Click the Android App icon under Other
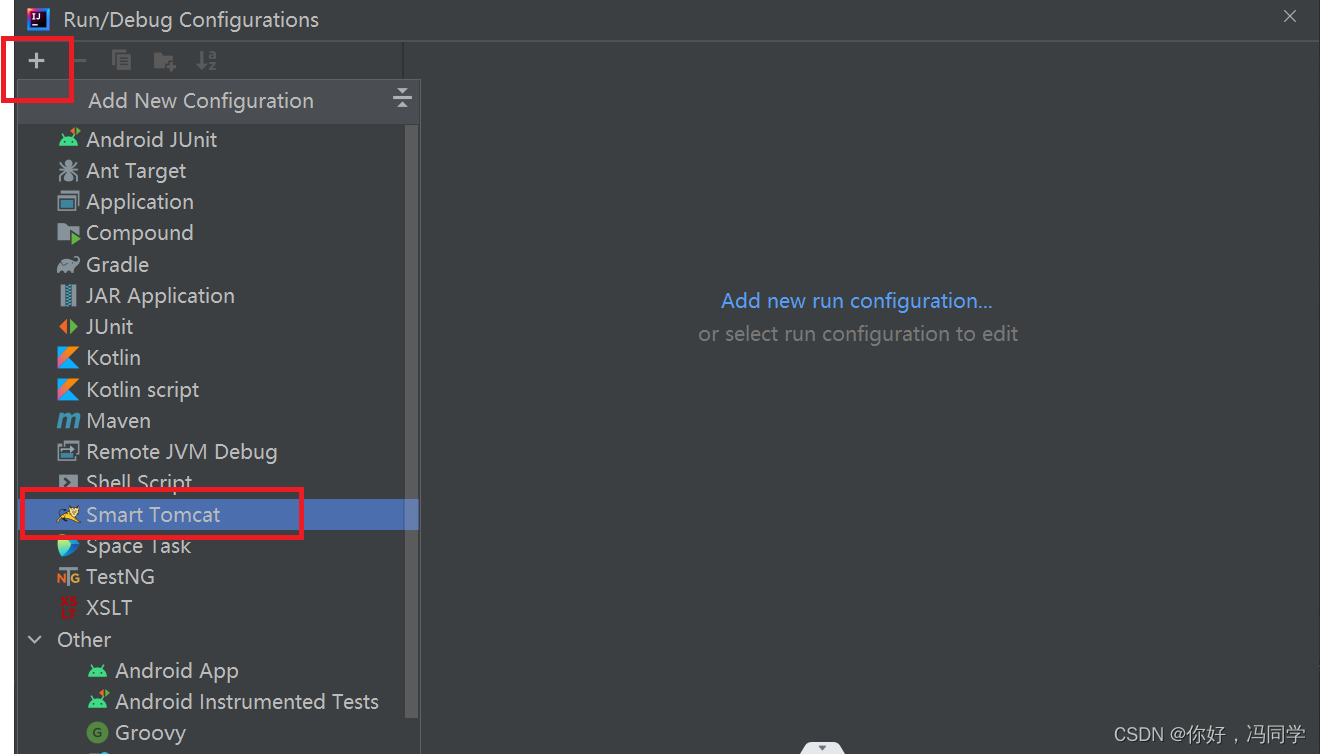This screenshot has width=1321, height=754. point(97,671)
